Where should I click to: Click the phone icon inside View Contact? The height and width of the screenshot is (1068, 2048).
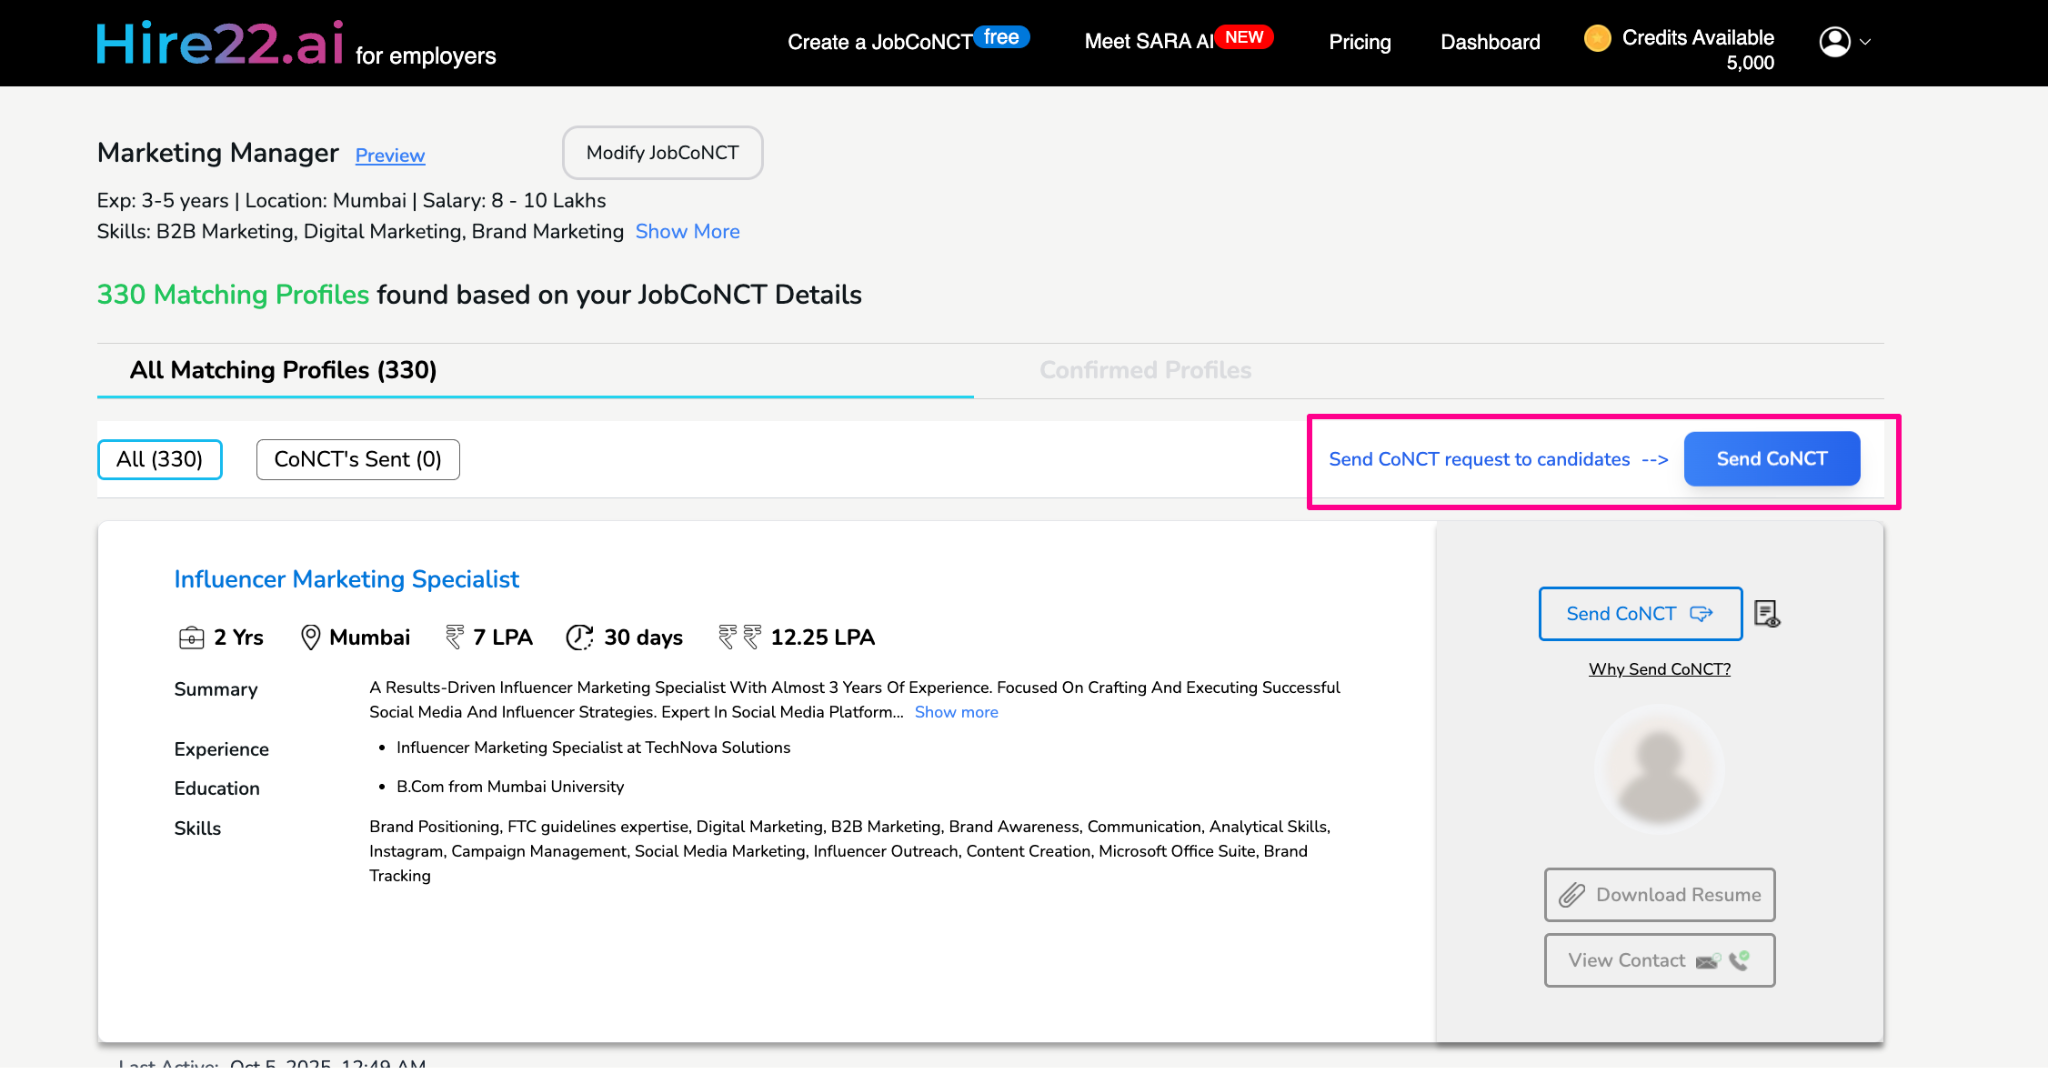(1739, 959)
